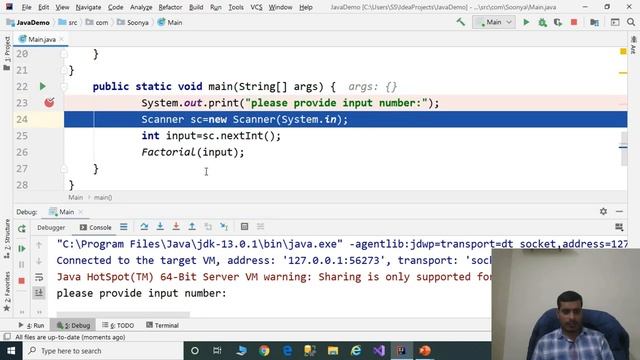Click the Soonya package breadcrumb
This screenshot has height=360, width=640.
133,22
